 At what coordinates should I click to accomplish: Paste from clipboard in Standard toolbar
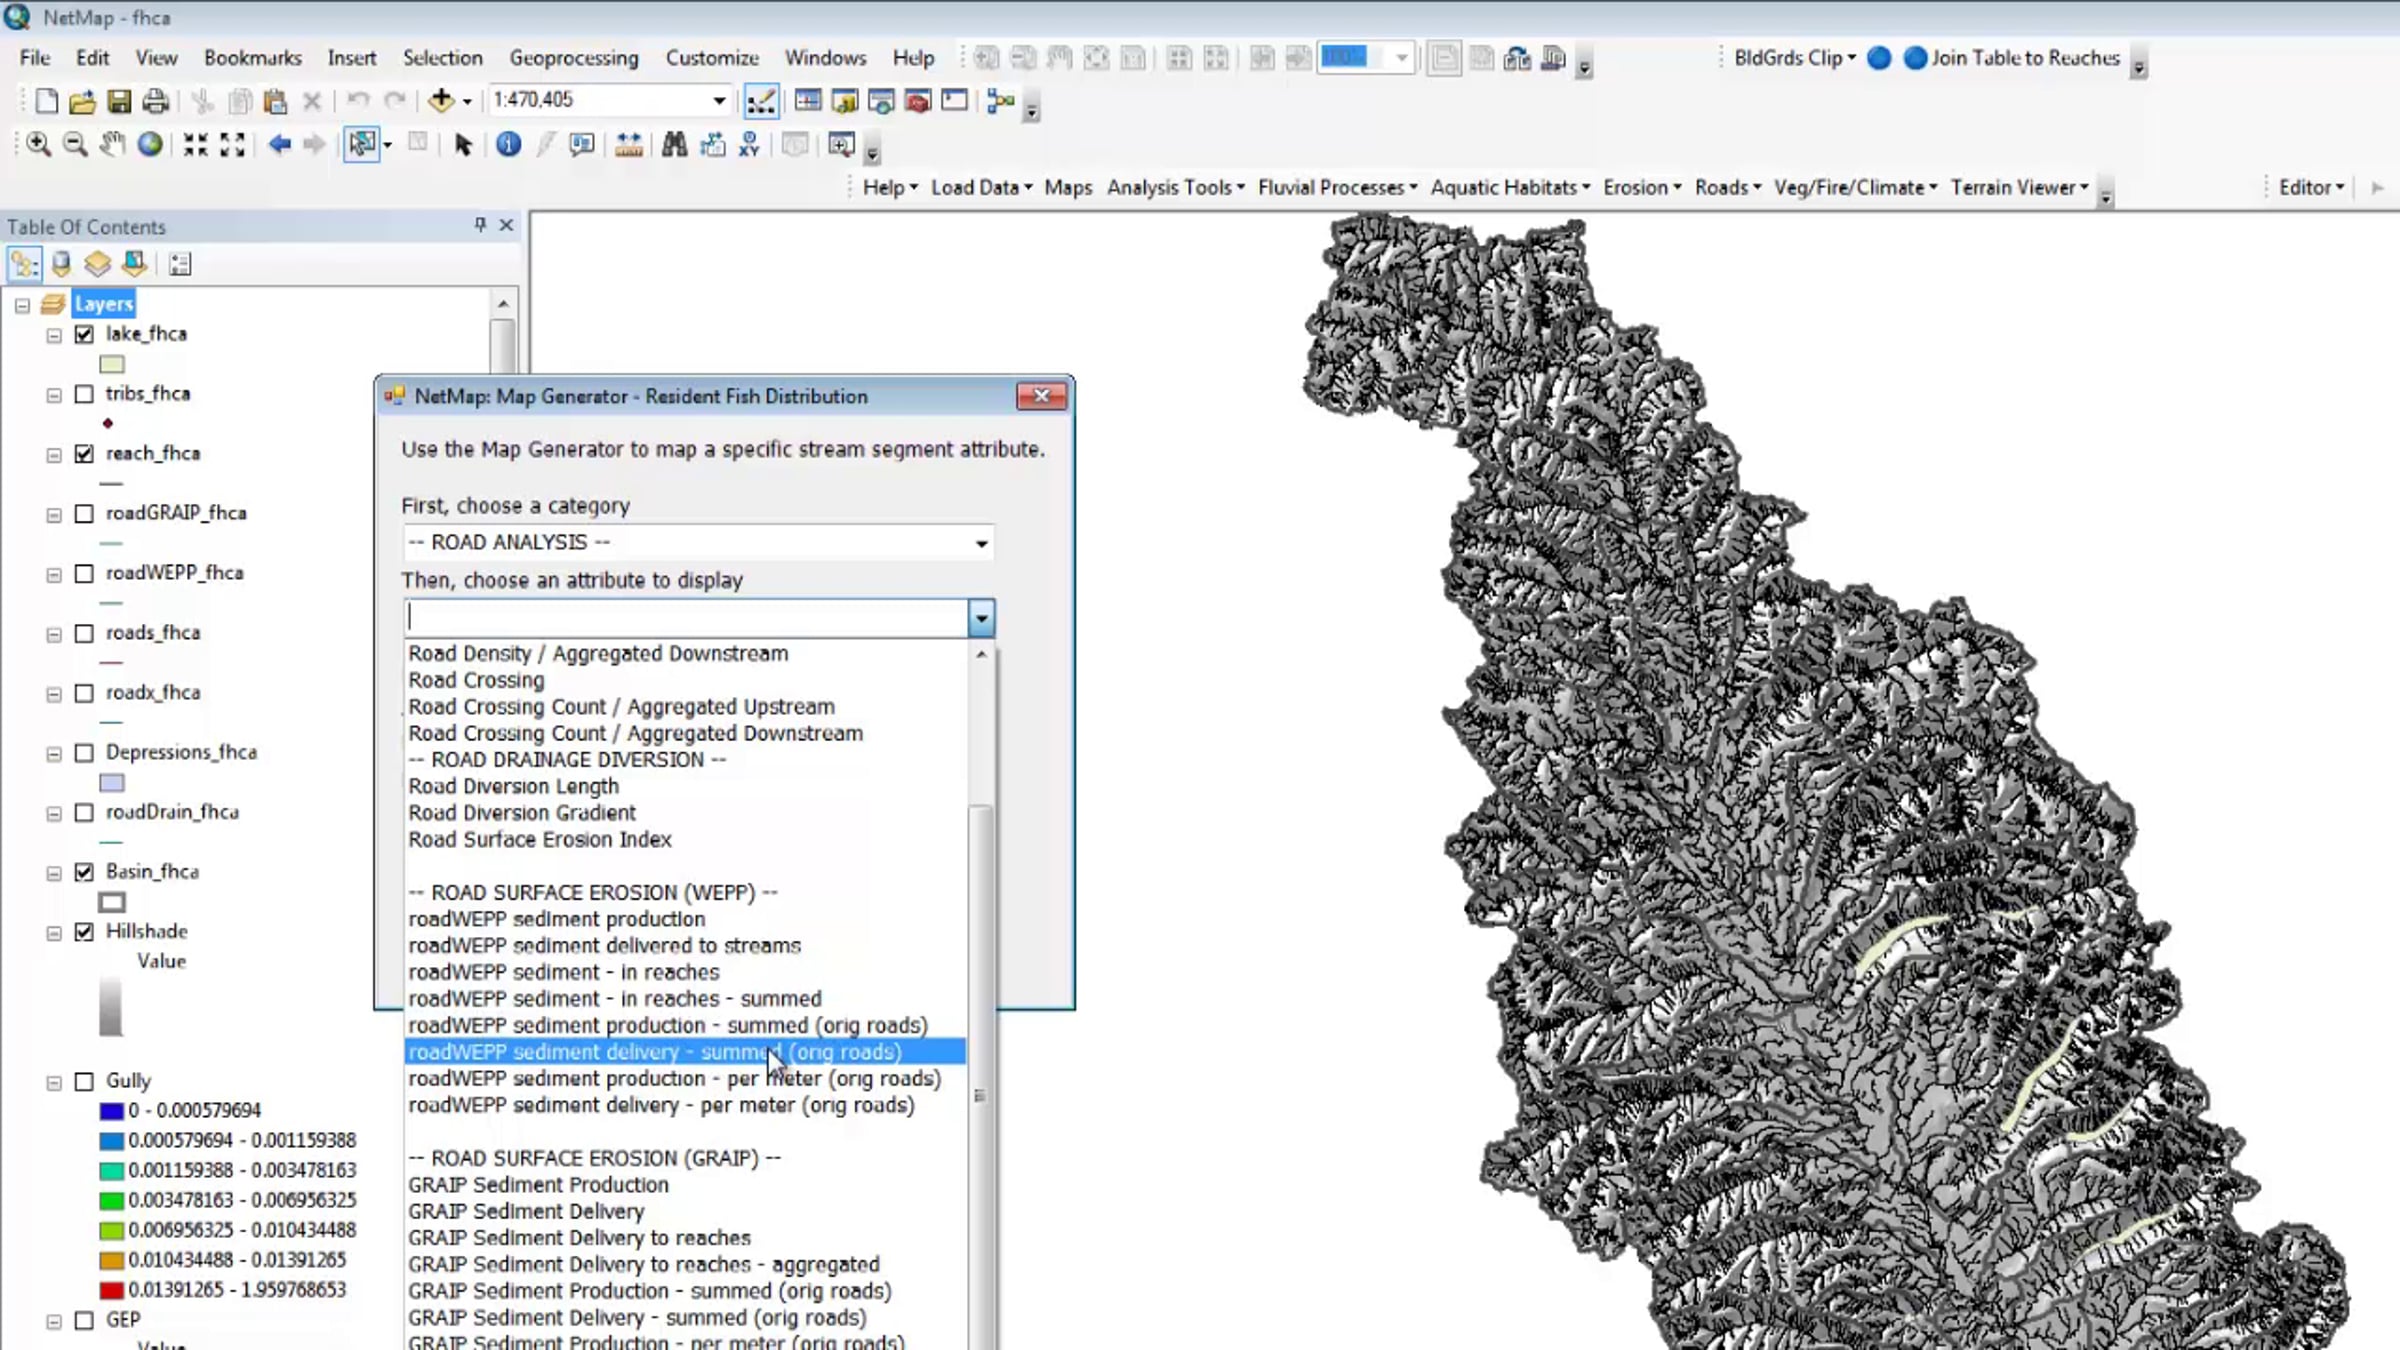[x=275, y=101]
